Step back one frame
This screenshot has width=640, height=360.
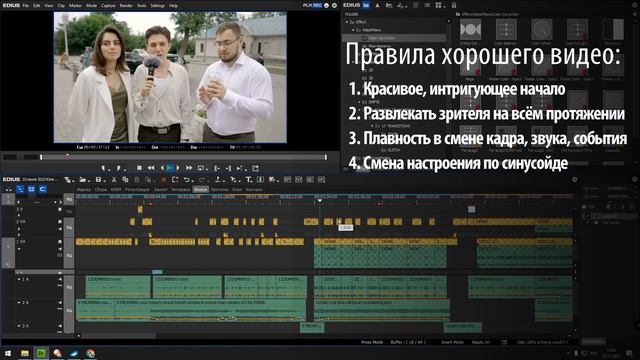pos(162,168)
